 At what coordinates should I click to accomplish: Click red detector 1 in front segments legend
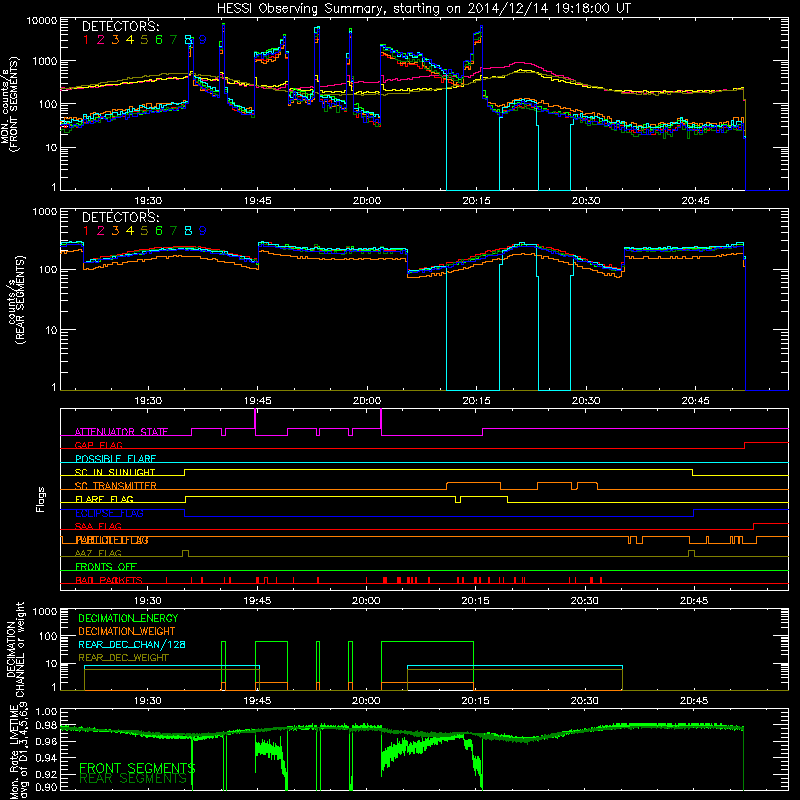click(86, 40)
